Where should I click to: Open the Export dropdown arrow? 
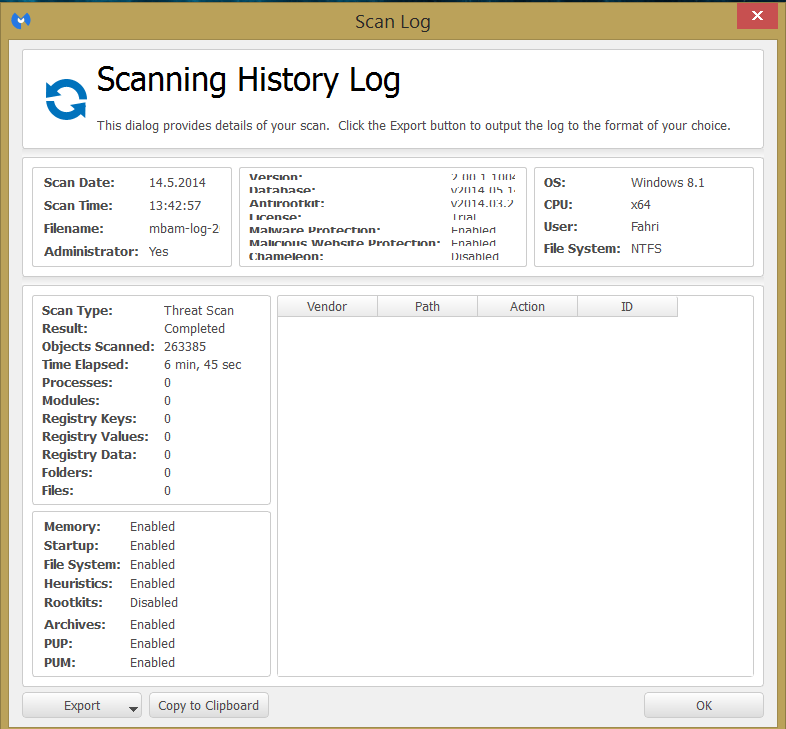[x=133, y=708]
